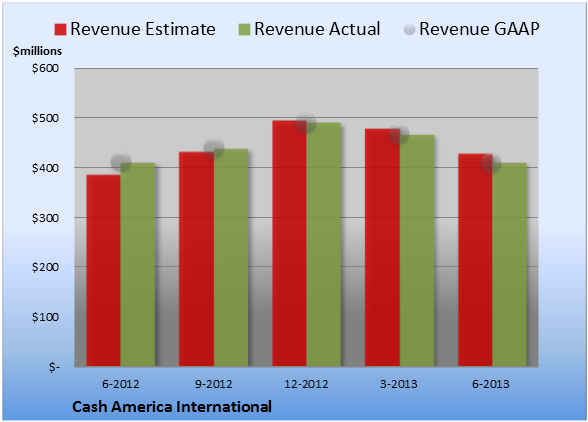Click the '$500' y-axis label
588x422 pixels.
click(x=45, y=118)
